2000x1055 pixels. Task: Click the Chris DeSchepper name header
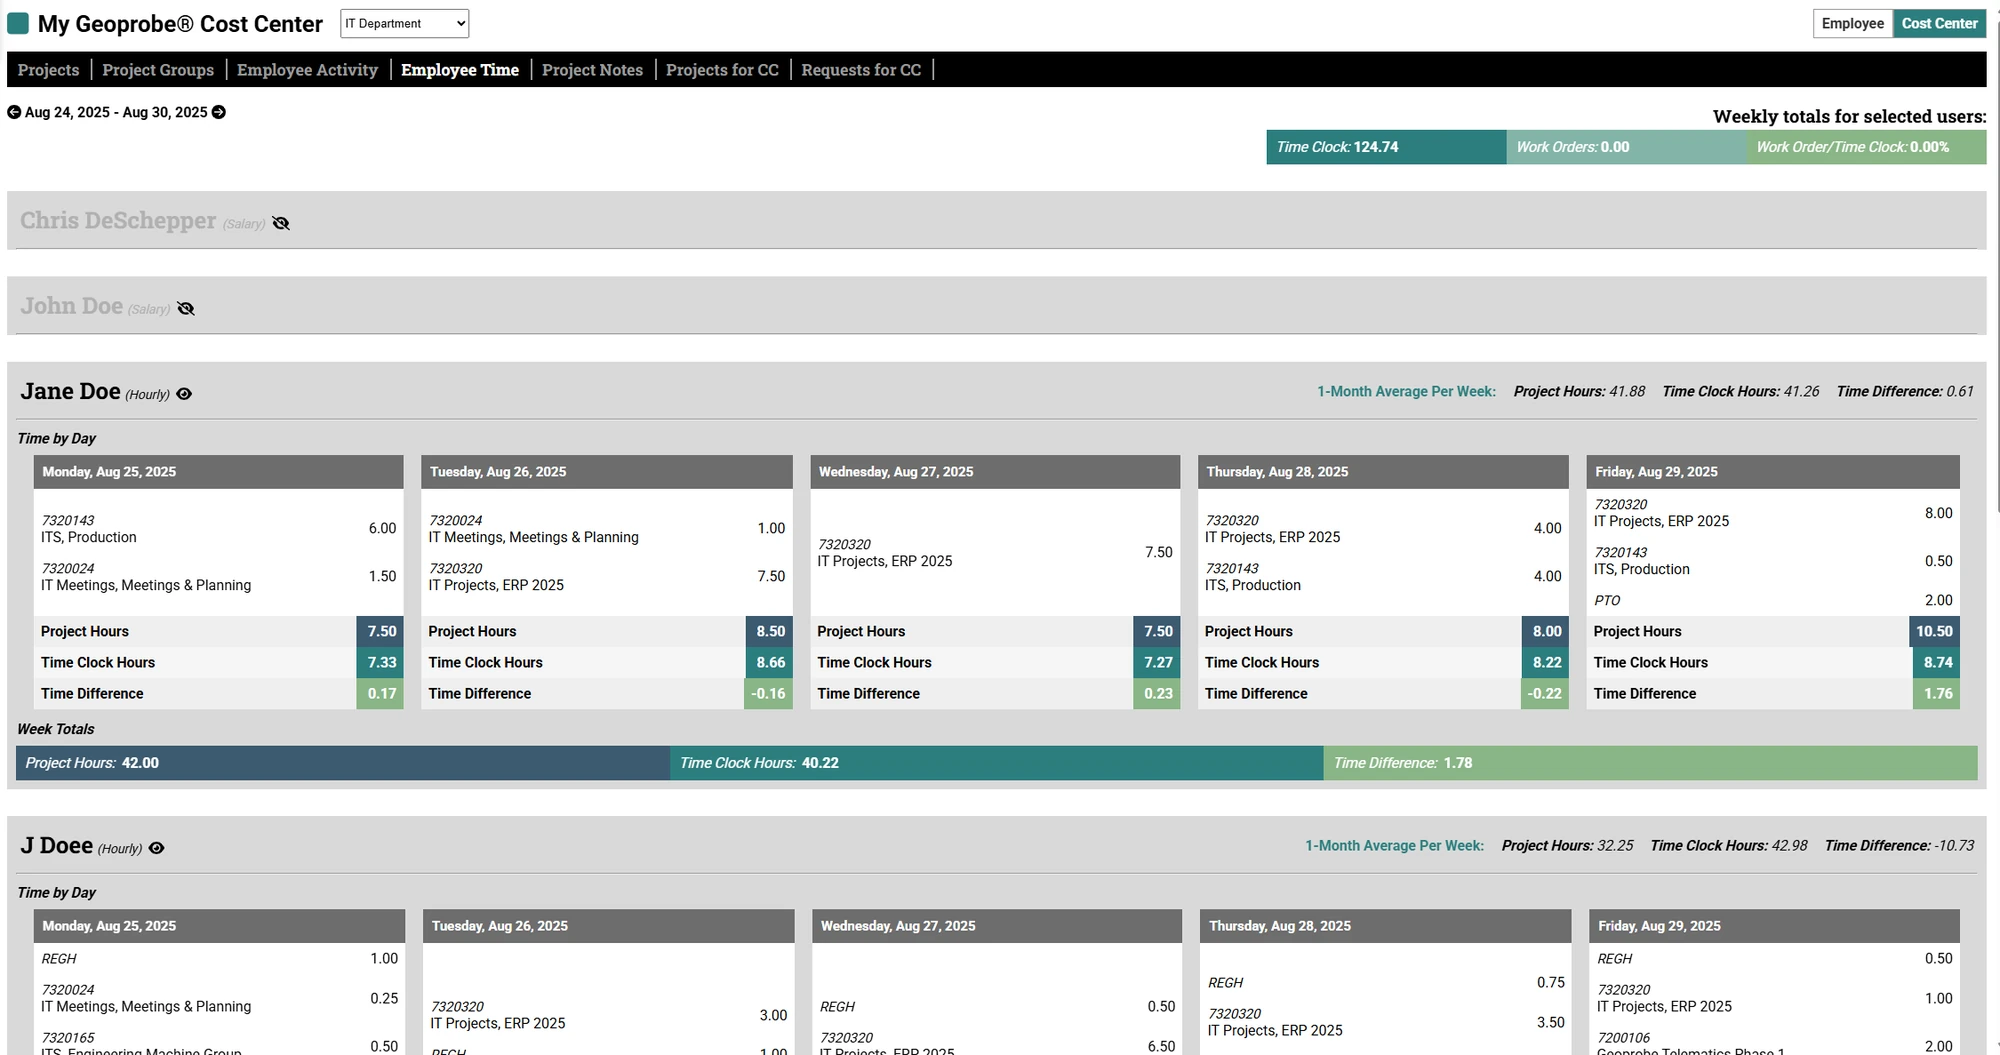118,221
